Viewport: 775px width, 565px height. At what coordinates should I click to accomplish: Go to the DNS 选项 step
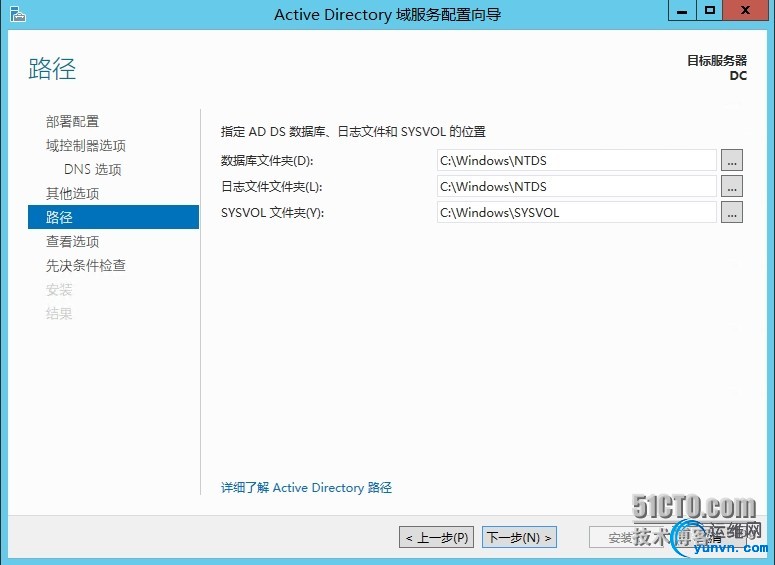[92, 170]
